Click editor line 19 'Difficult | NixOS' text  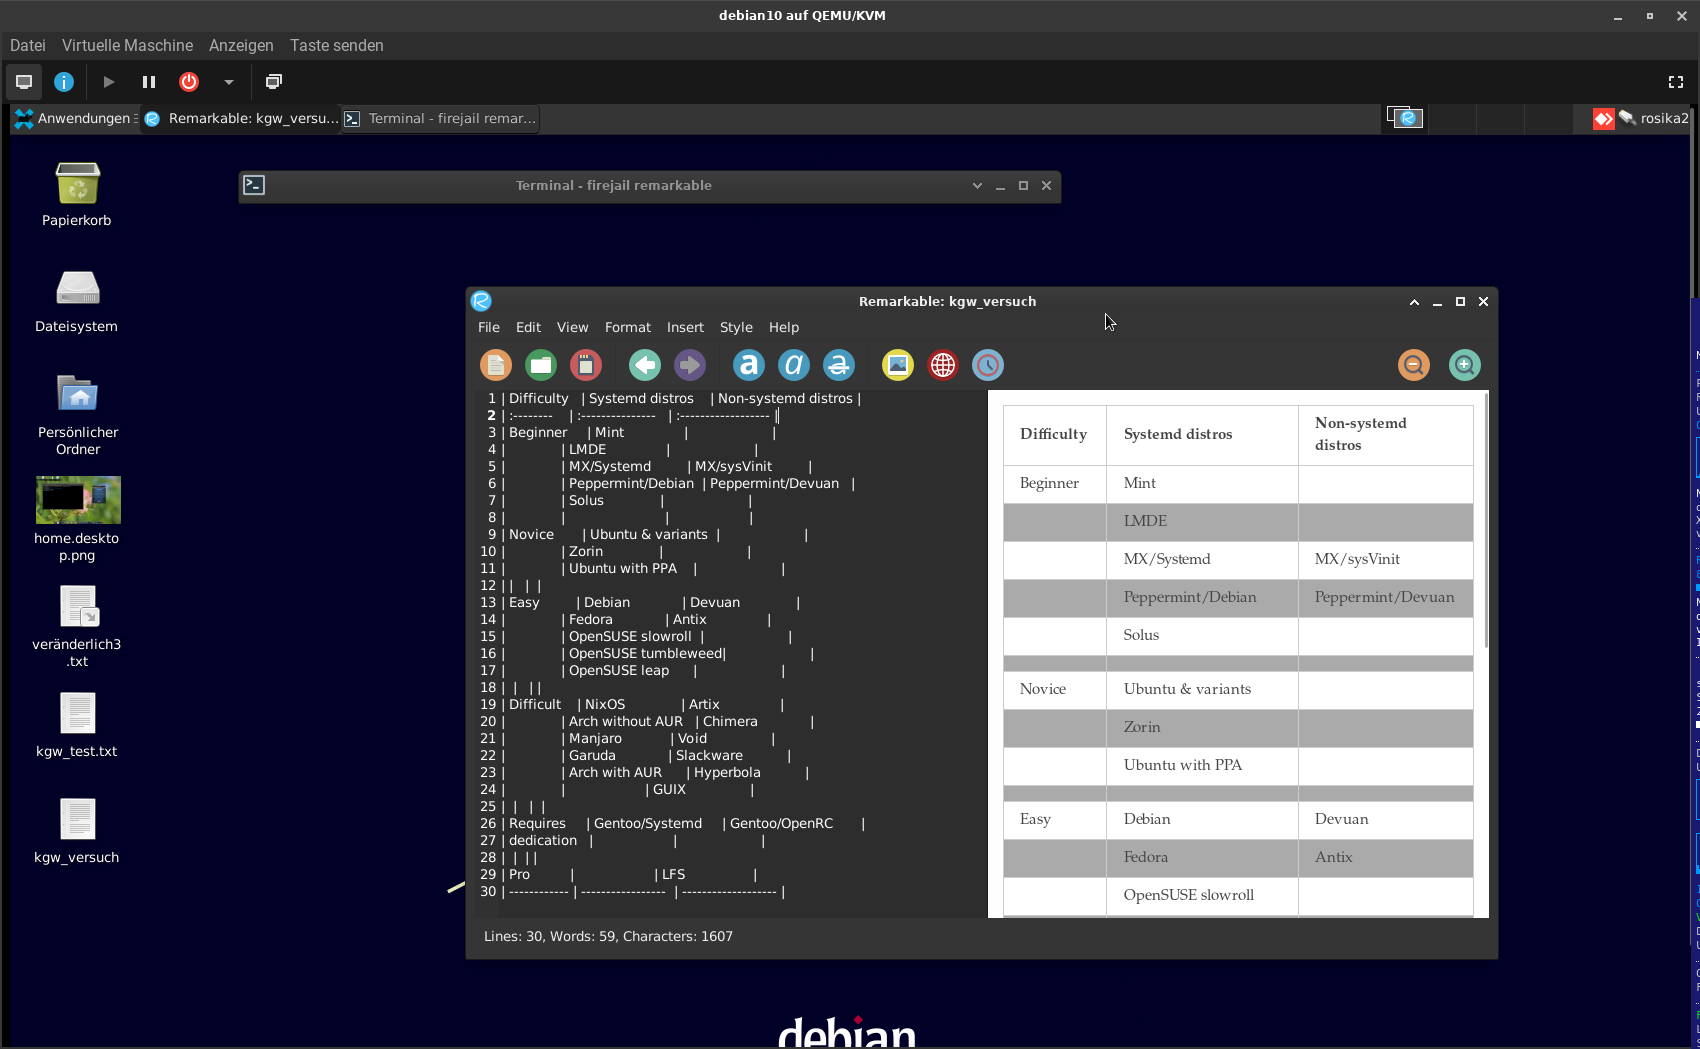(567, 704)
